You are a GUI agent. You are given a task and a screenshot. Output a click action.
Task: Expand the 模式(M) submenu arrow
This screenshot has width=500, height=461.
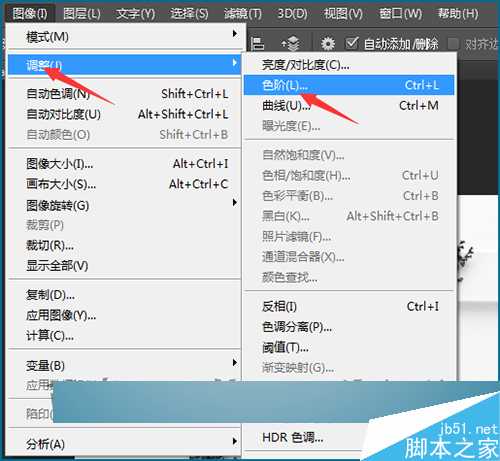(235, 33)
